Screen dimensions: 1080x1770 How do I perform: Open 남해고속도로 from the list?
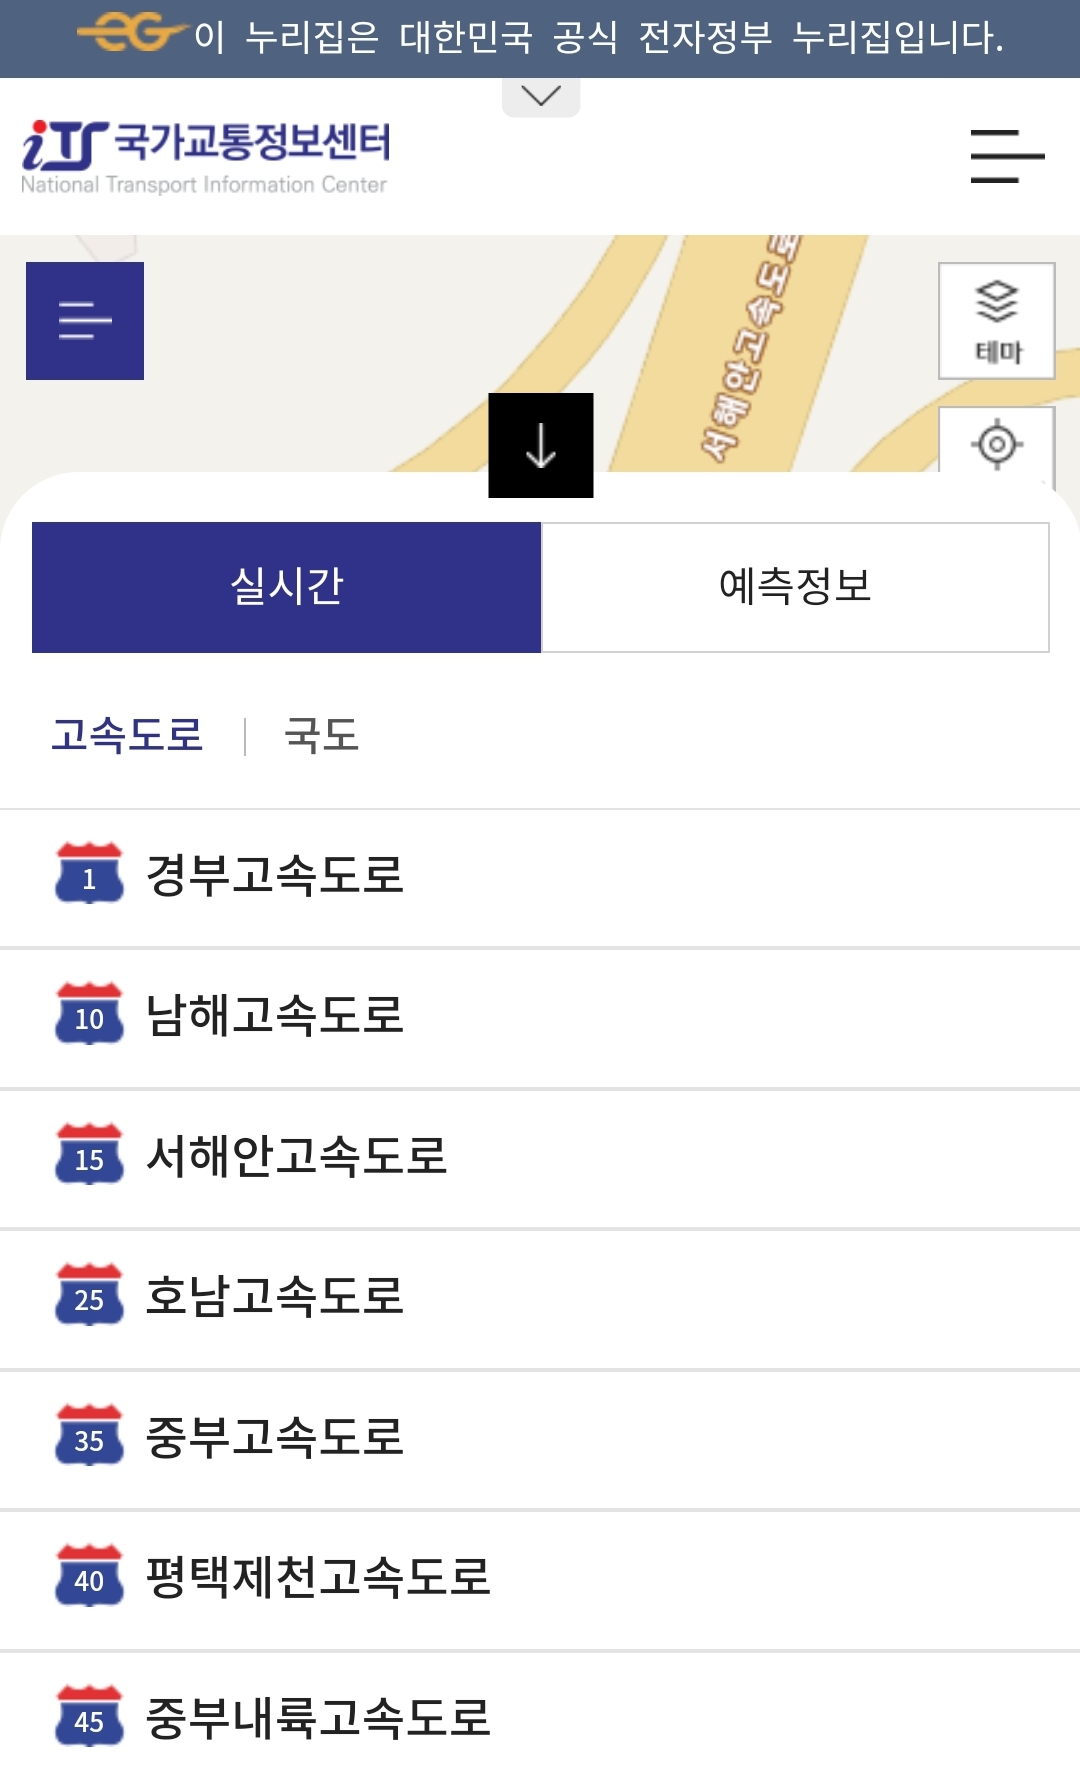coord(540,1018)
